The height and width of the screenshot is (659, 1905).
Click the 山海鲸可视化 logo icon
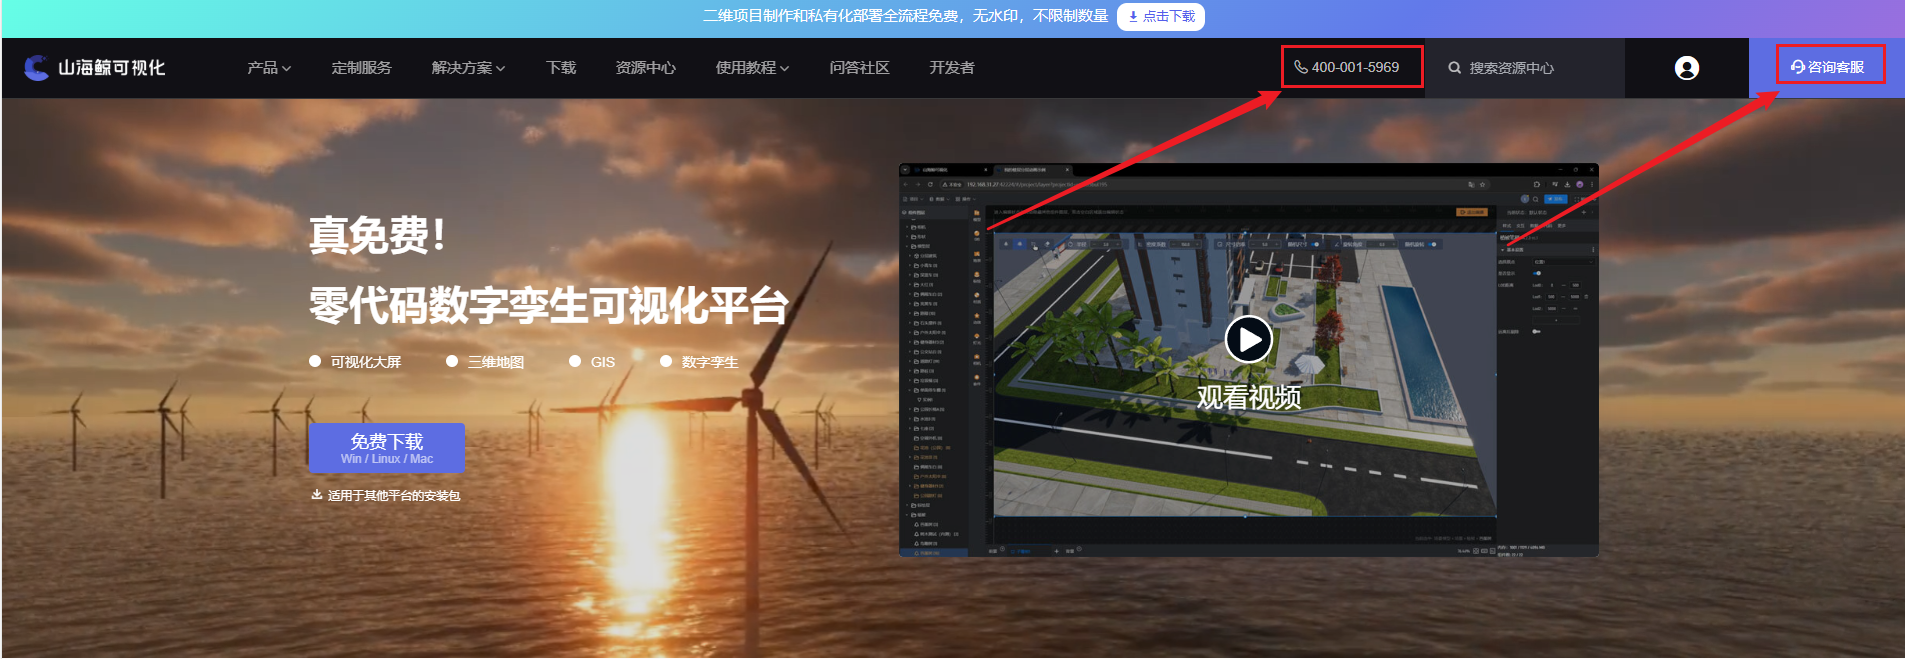click(x=37, y=68)
